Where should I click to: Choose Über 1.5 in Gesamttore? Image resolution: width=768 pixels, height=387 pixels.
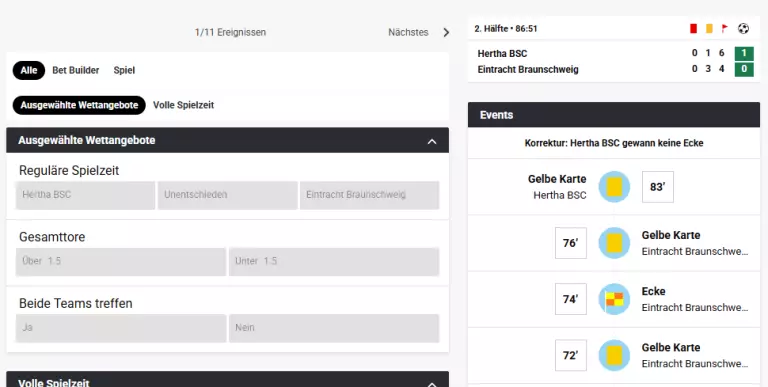[121, 262]
